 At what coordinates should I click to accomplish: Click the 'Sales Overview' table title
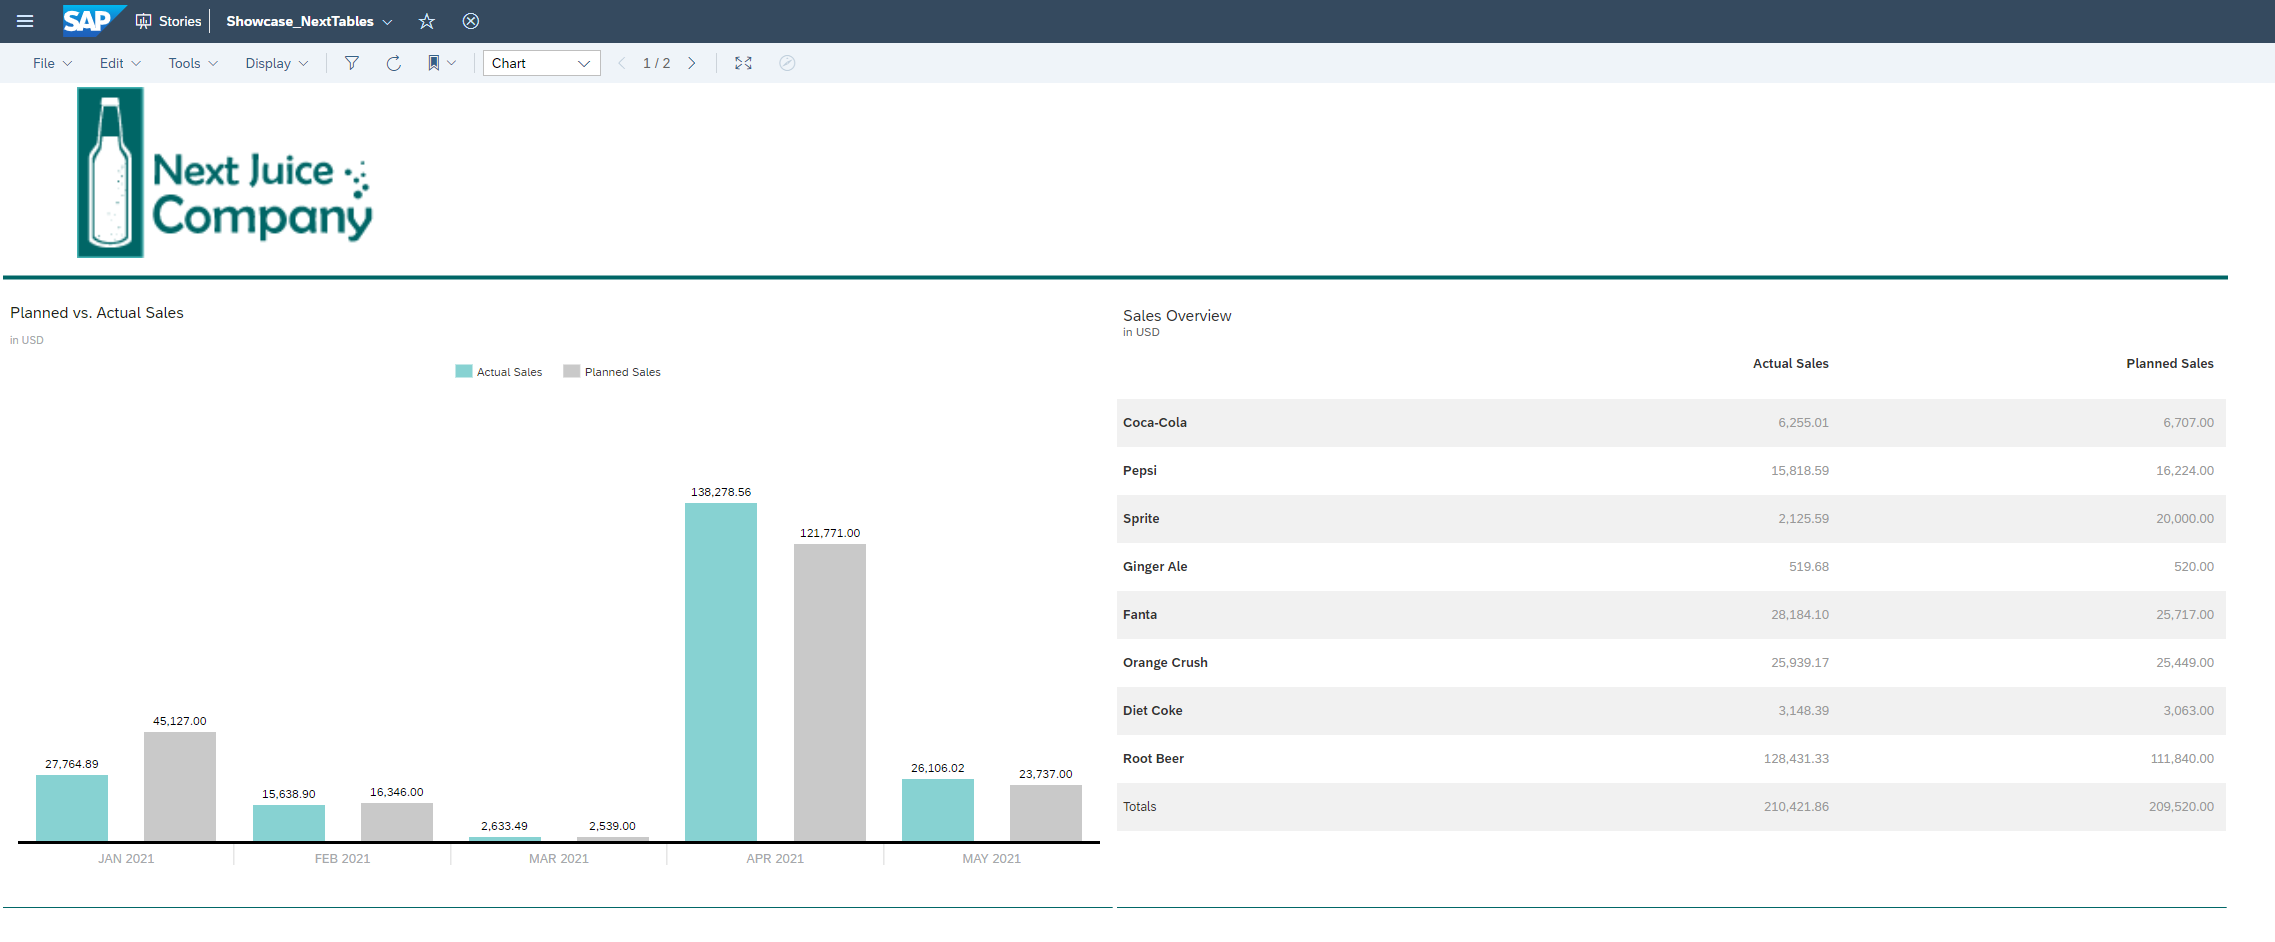1177,316
